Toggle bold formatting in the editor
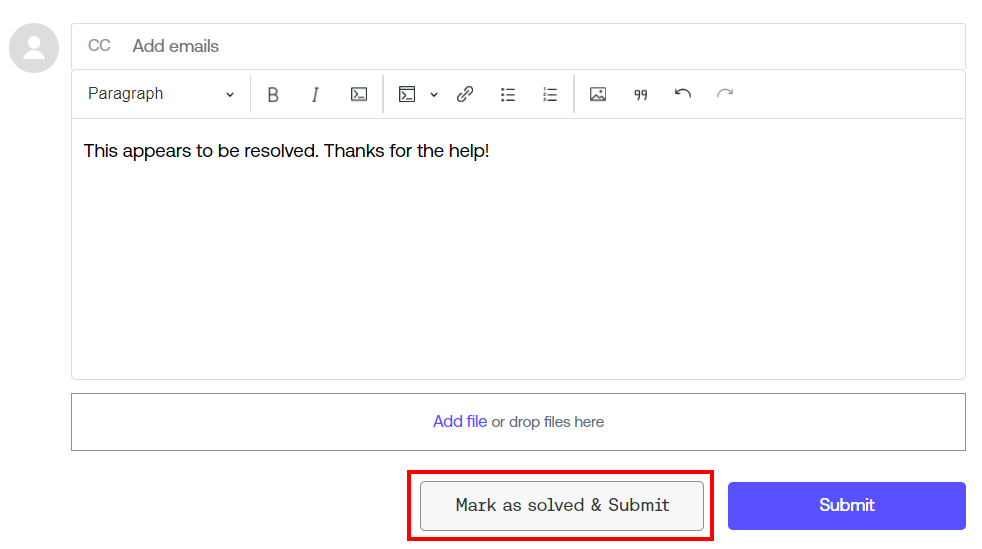982x549 pixels. click(x=272, y=95)
